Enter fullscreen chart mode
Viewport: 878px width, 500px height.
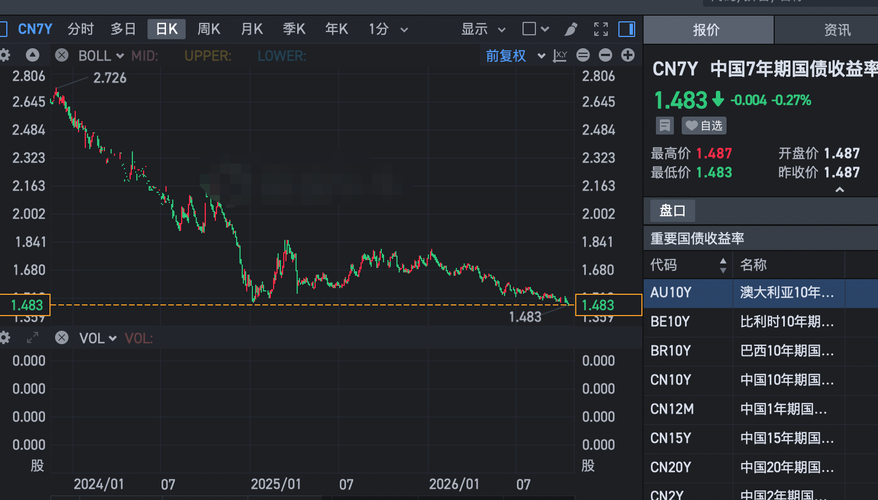tap(601, 29)
